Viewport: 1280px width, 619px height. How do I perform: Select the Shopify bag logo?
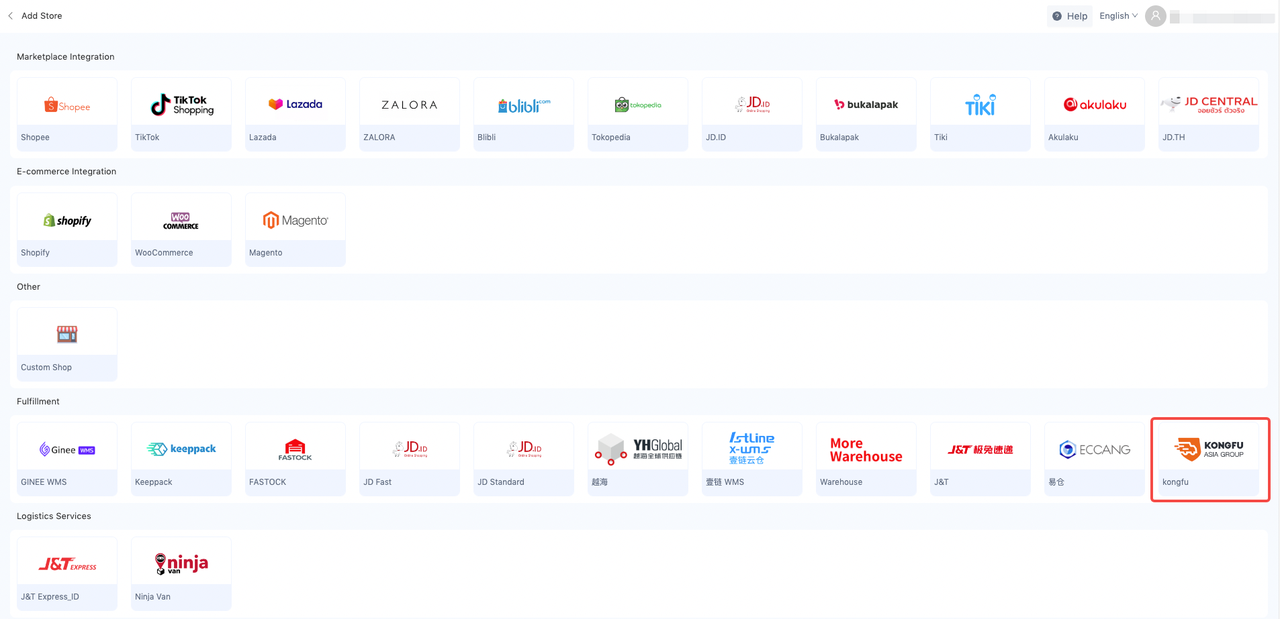tap(67, 220)
